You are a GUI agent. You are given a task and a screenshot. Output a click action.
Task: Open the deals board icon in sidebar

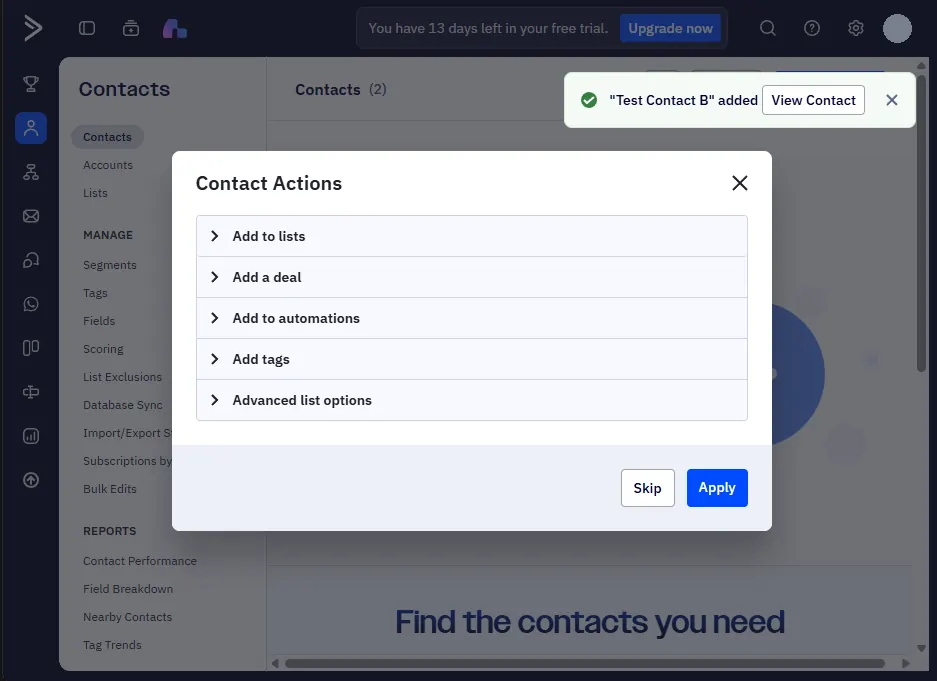[x=31, y=348]
